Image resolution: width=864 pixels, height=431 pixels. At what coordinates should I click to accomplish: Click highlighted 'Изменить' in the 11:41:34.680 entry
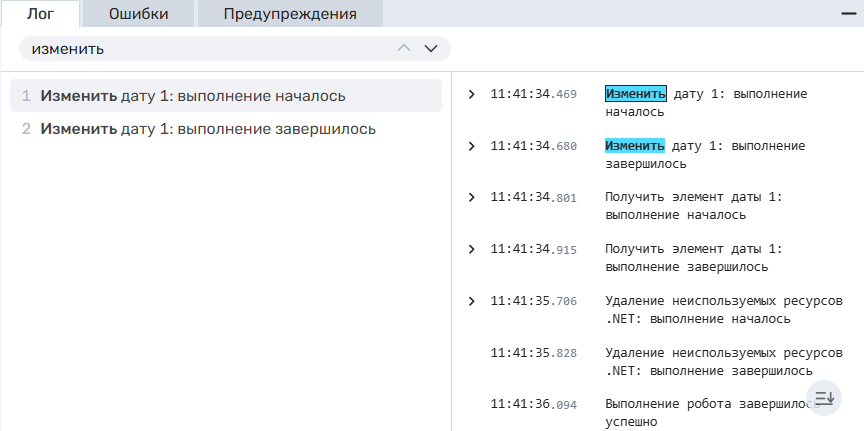(x=635, y=146)
